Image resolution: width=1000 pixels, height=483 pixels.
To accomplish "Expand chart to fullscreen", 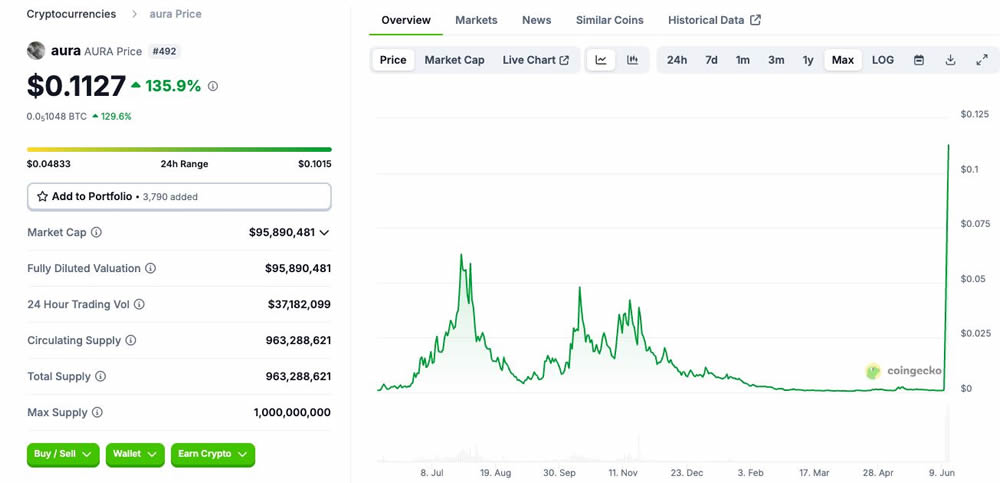I will click(982, 60).
